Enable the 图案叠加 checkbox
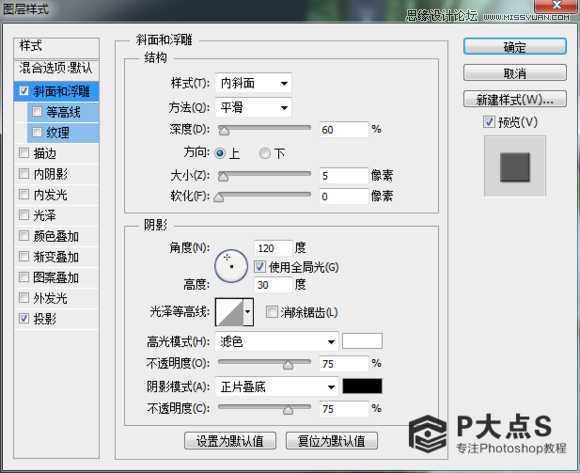580x473 pixels. point(24,277)
